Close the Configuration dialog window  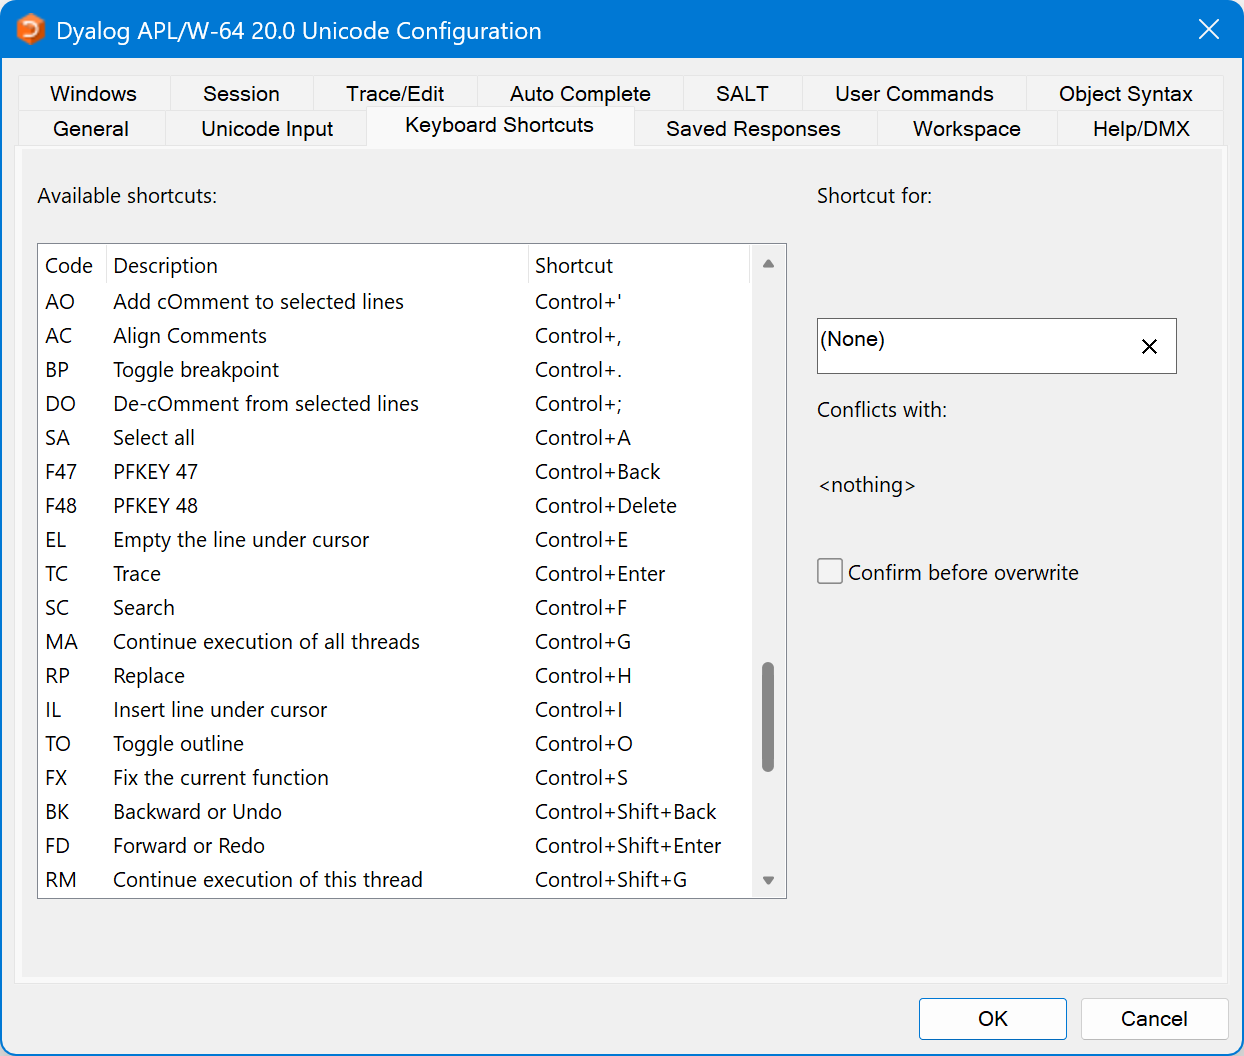[x=1208, y=30]
